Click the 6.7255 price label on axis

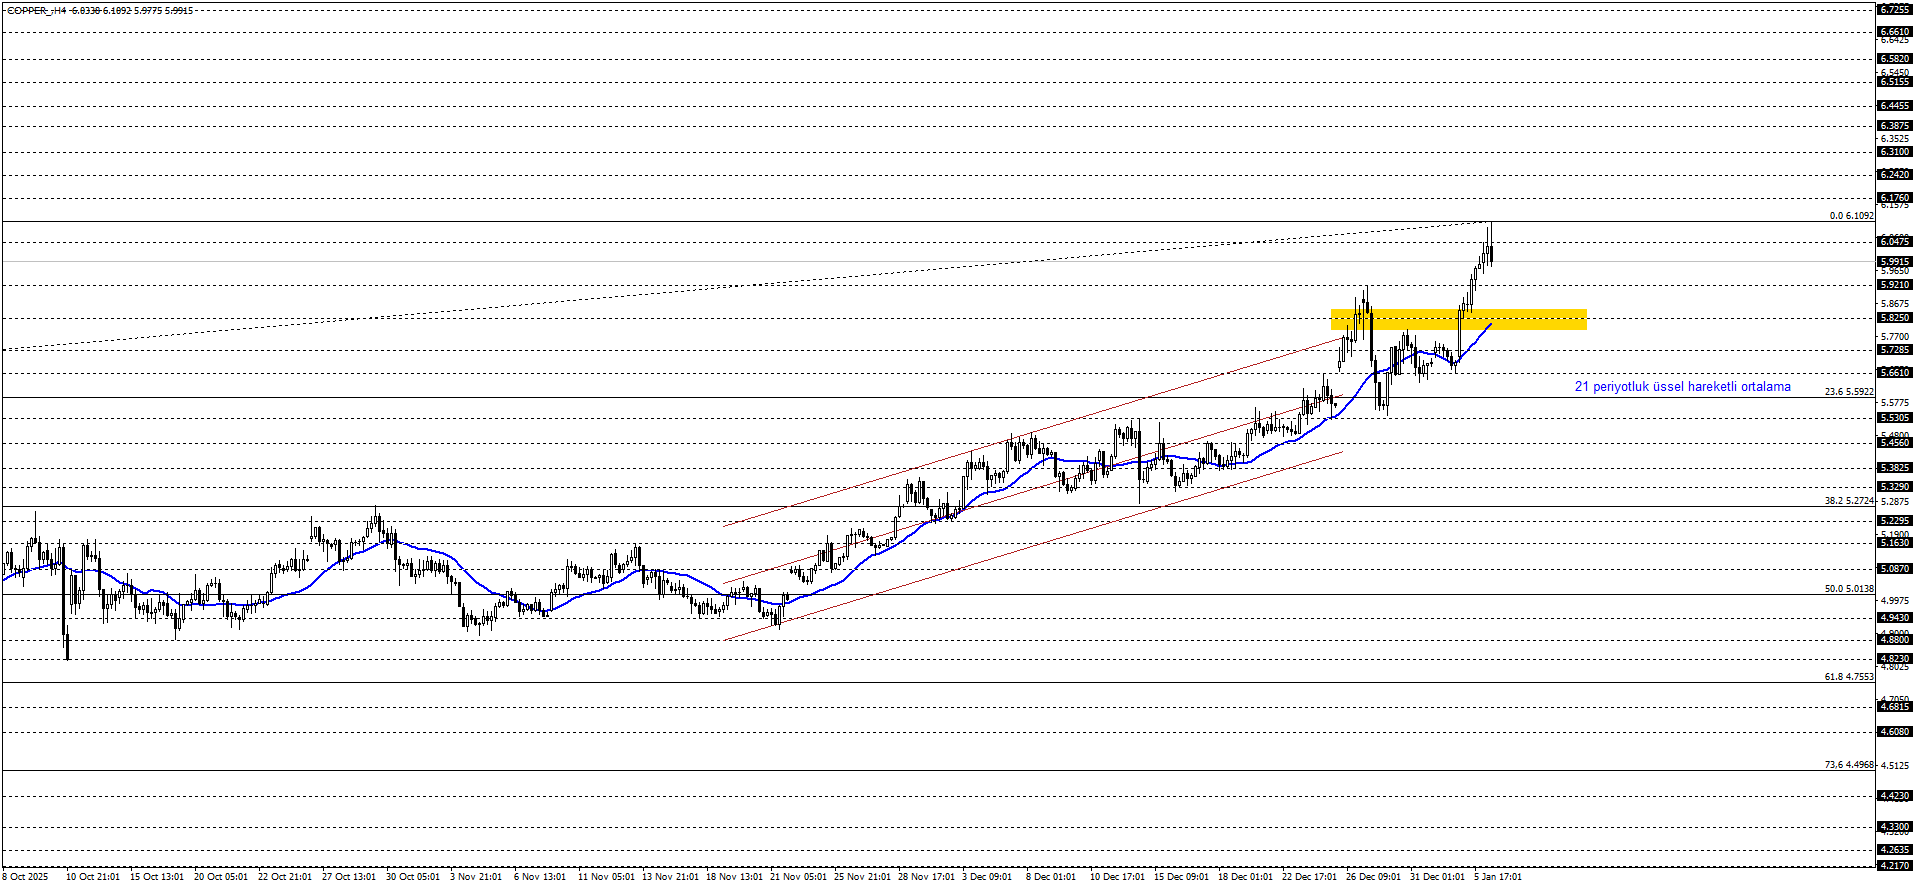pyautogui.click(x=1895, y=9)
